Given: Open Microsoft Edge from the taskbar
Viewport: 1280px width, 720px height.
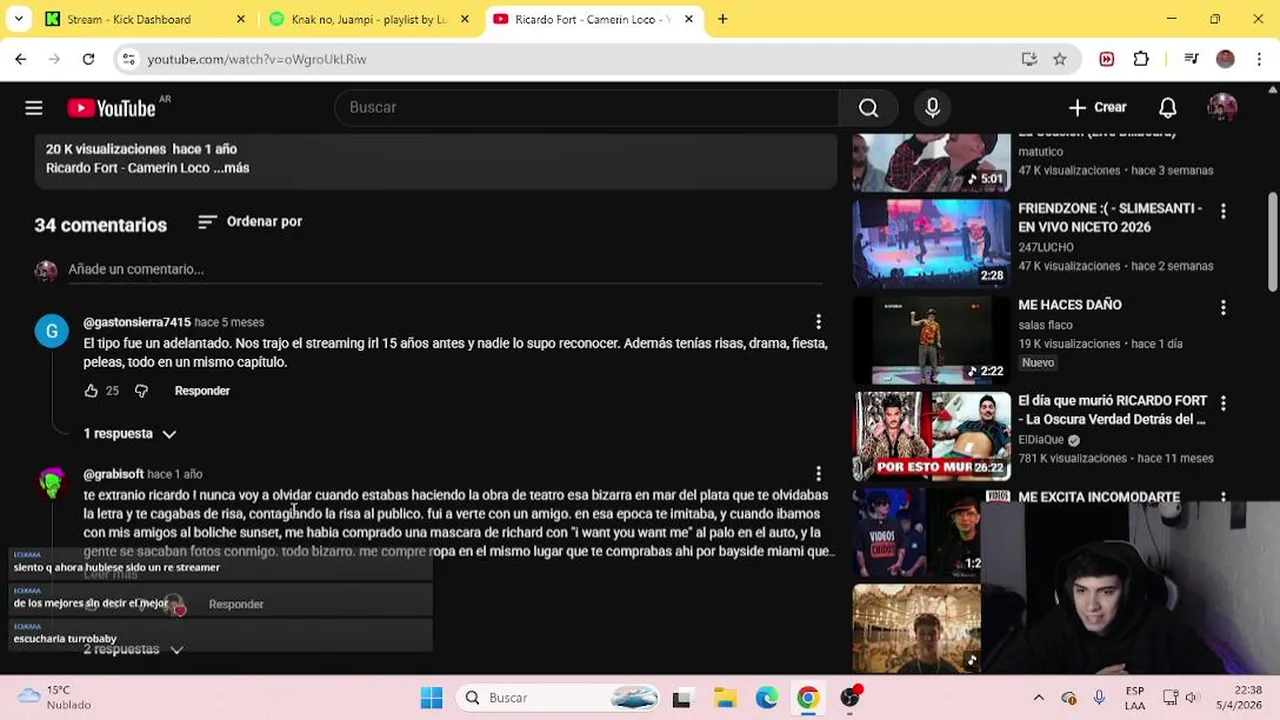Looking at the screenshot, I should click(x=767, y=698).
